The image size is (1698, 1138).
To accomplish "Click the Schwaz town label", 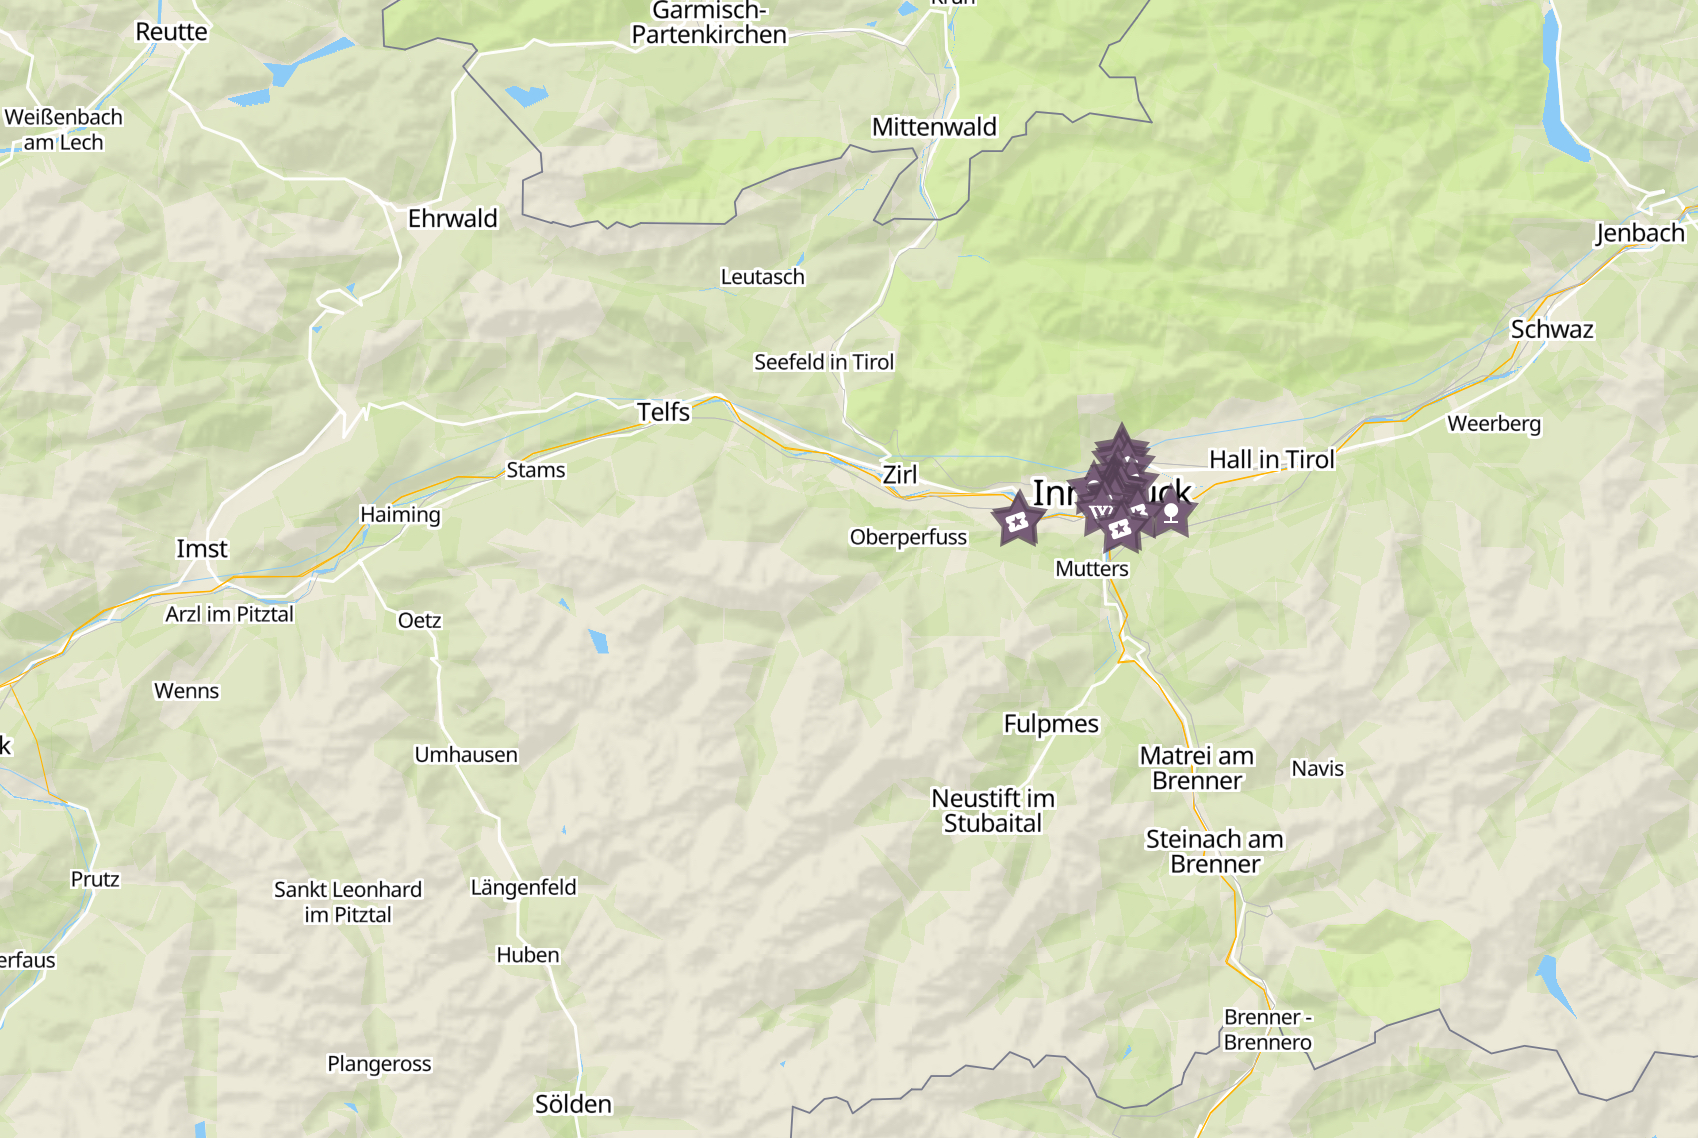I will tap(1552, 330).
